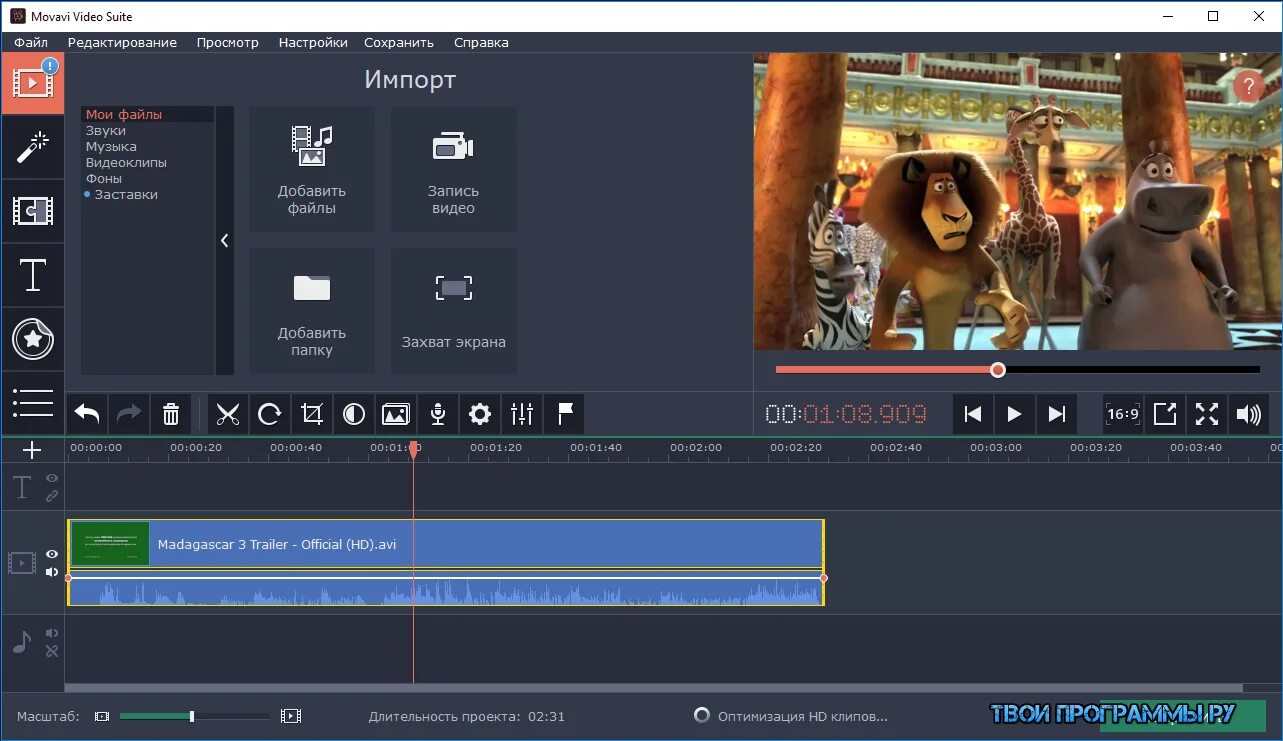Split the clip with scissors tool

228,414
